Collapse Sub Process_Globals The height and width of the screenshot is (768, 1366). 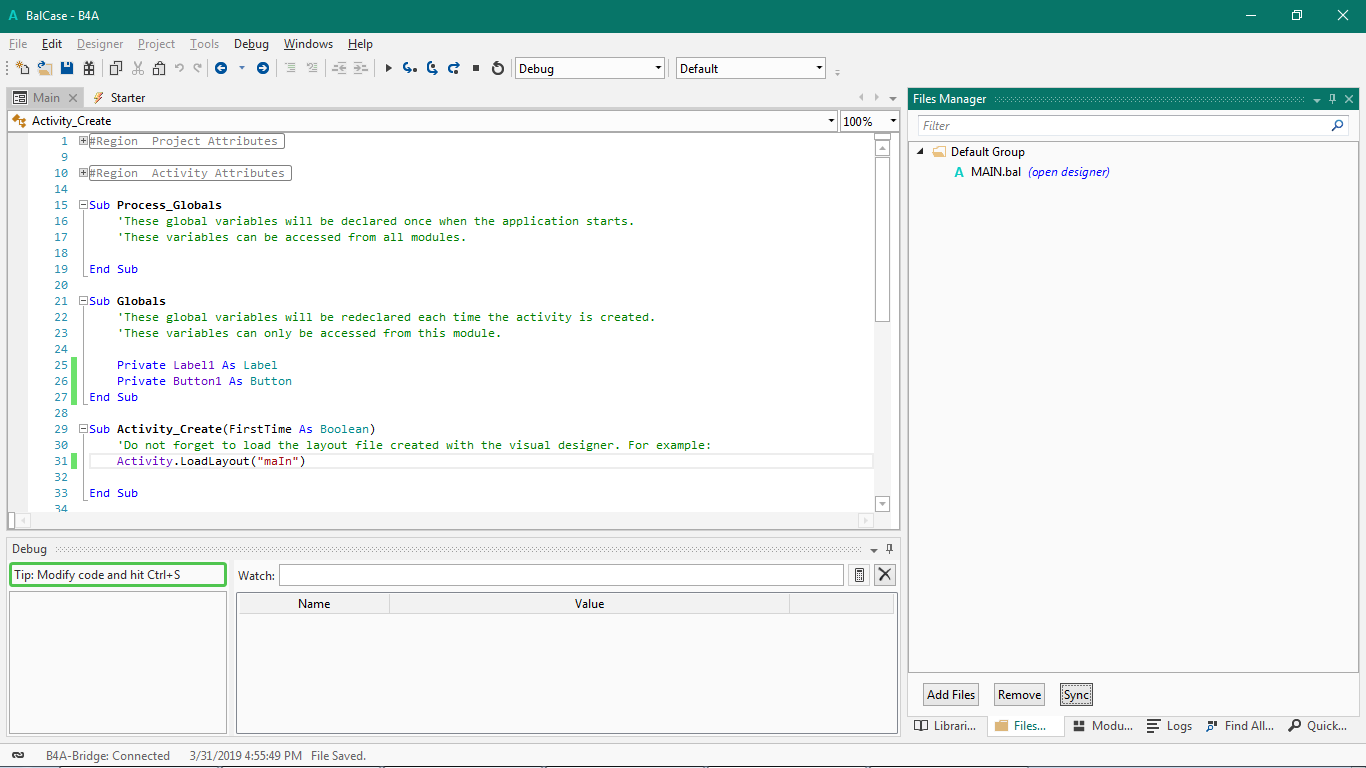(84, 205)
